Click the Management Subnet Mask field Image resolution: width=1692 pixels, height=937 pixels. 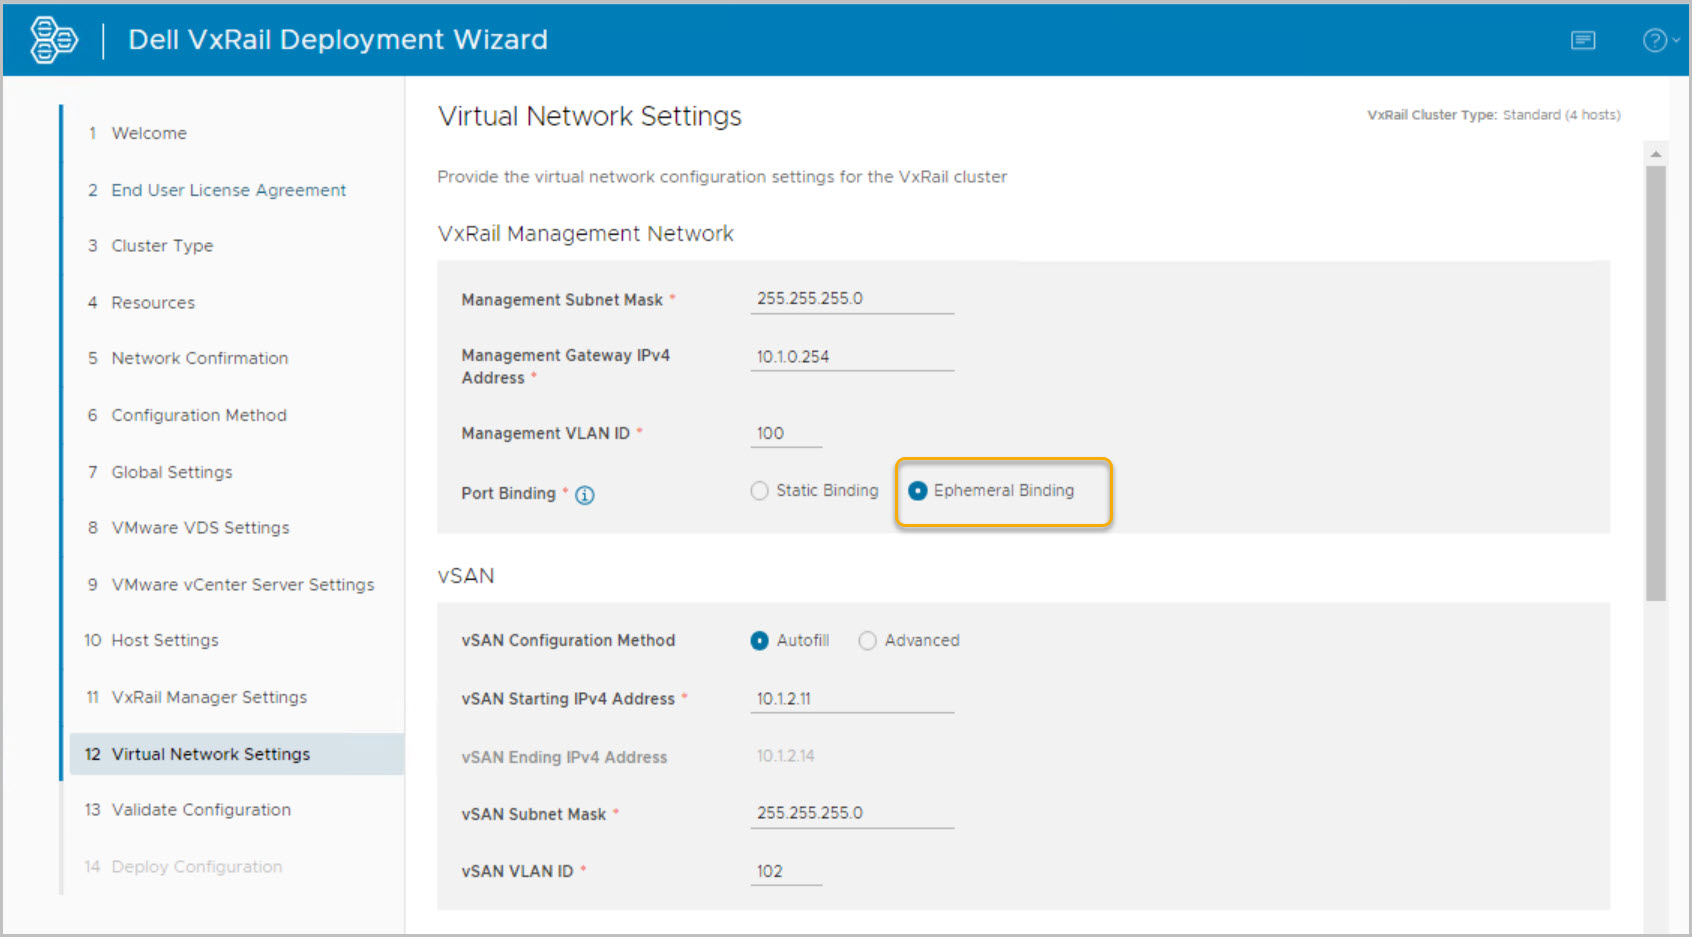pyautogui.click(x=851, y=299)
